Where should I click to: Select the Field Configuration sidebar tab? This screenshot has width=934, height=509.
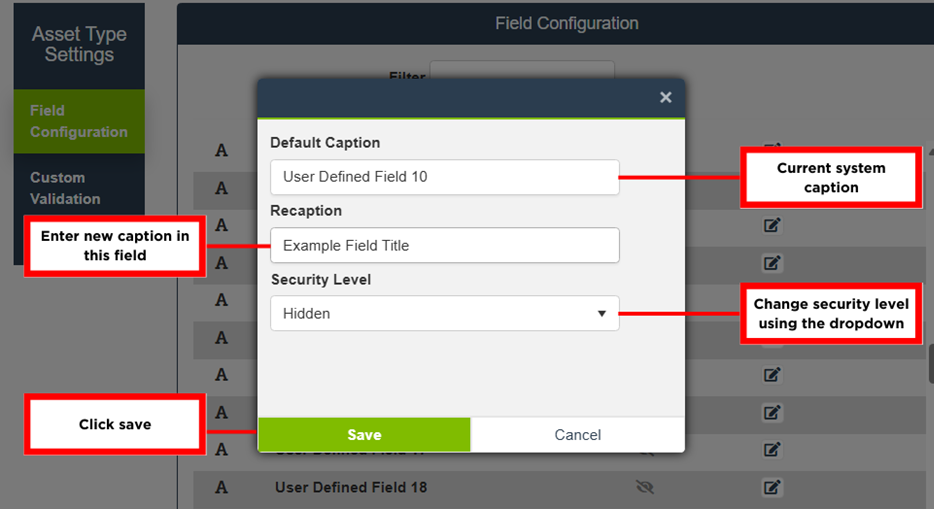click(79, 121)
